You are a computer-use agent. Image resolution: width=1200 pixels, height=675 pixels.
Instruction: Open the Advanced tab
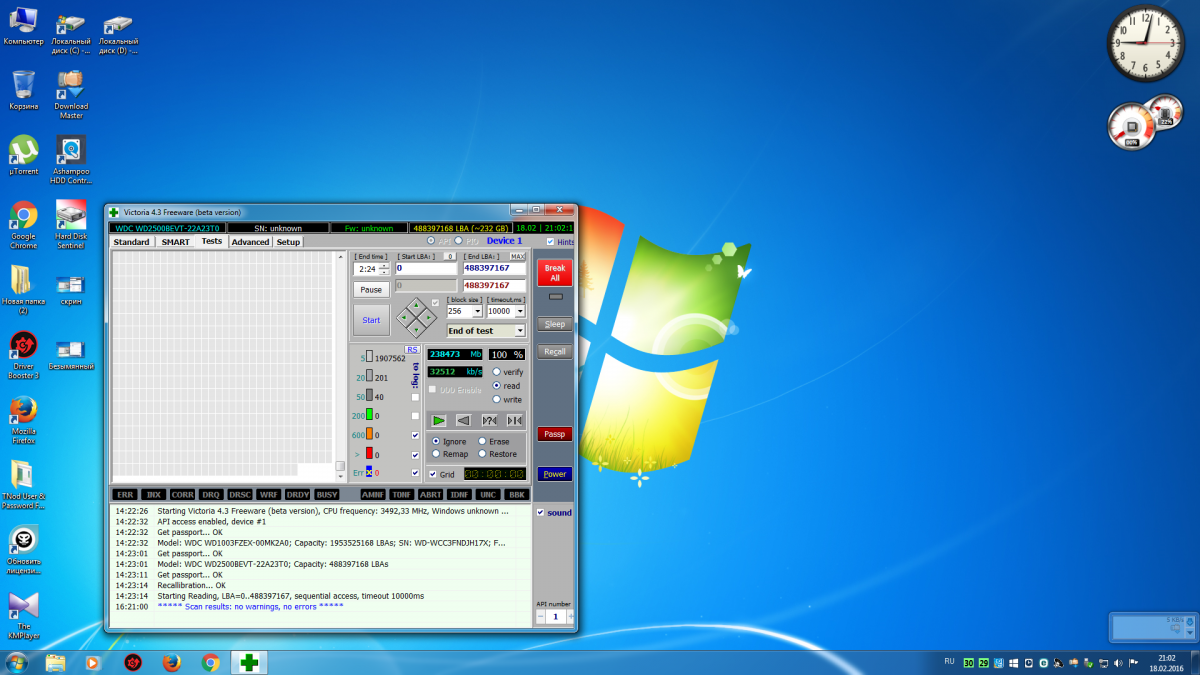click(x=250, y=242)
